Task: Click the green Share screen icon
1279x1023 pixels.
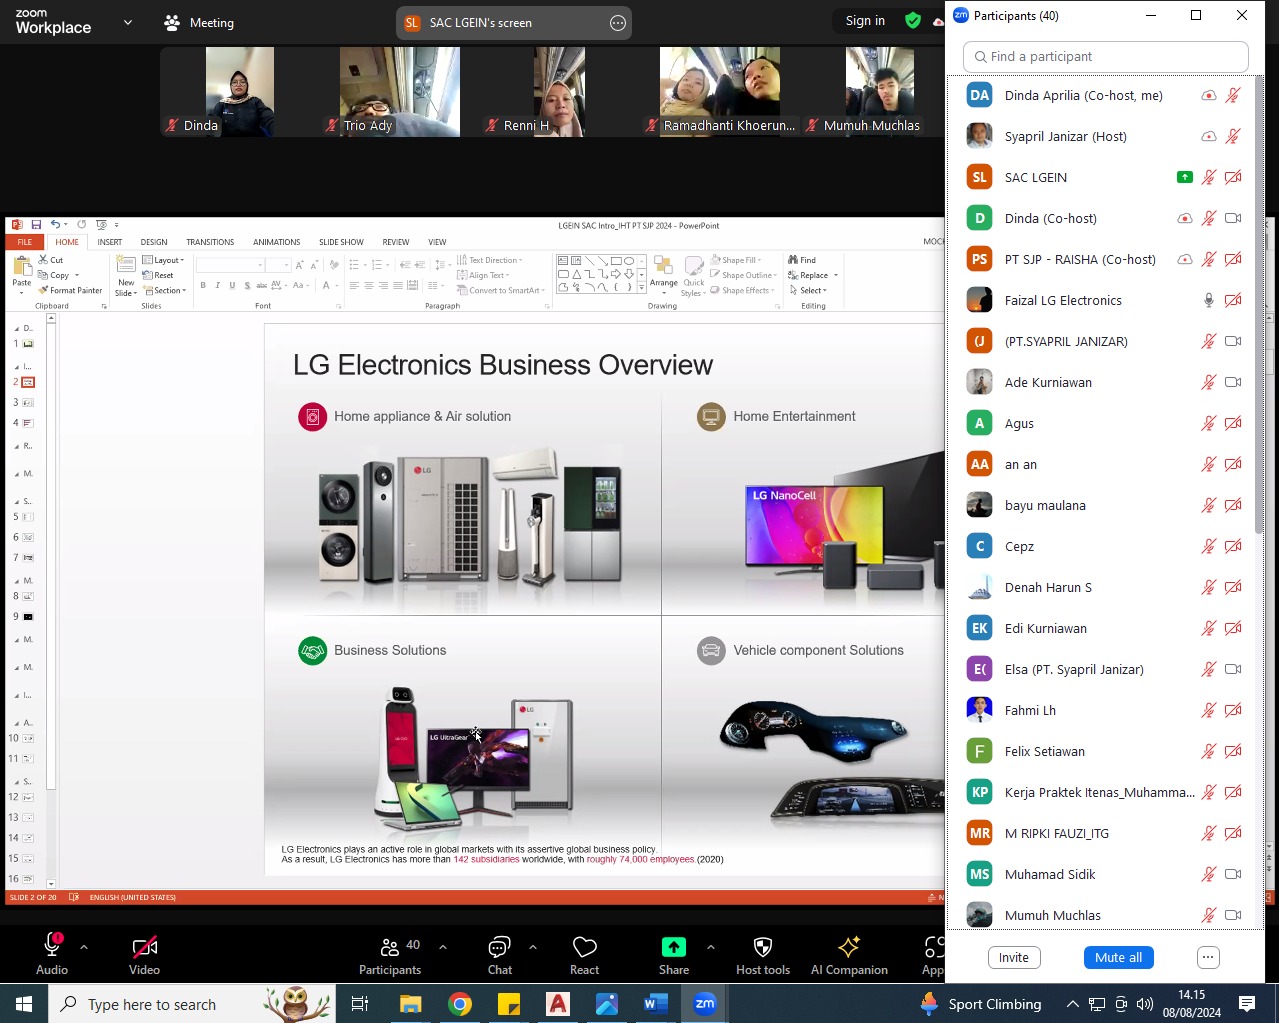Action: [x=673, y=947]
